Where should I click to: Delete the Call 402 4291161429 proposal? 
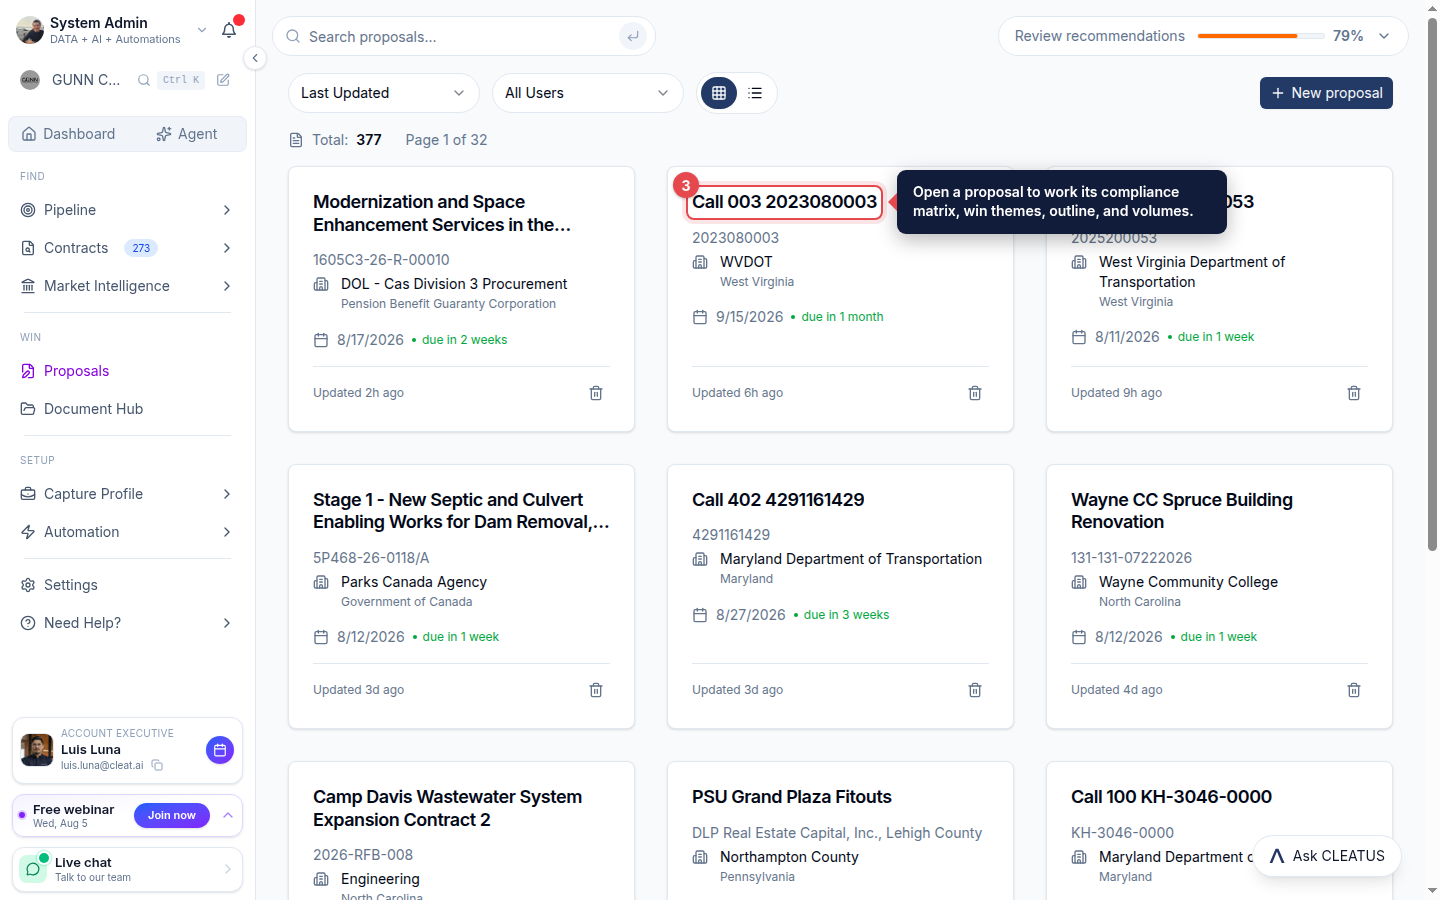[975, 690]
